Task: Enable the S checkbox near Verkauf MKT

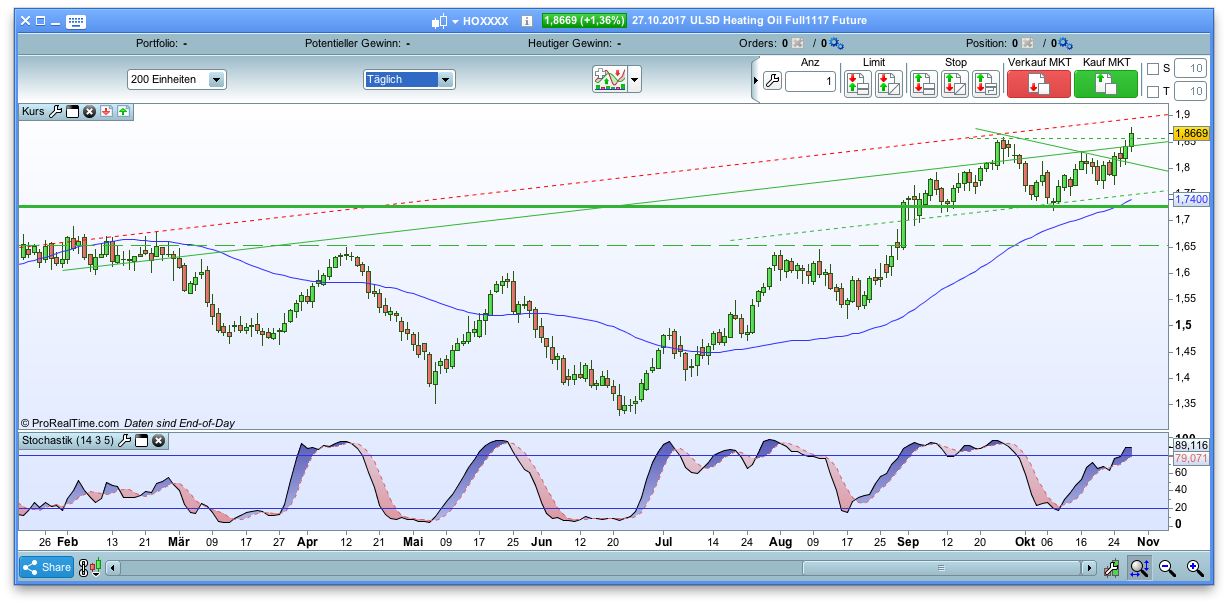Action: pyautogui.click(x=1153, y=67)
